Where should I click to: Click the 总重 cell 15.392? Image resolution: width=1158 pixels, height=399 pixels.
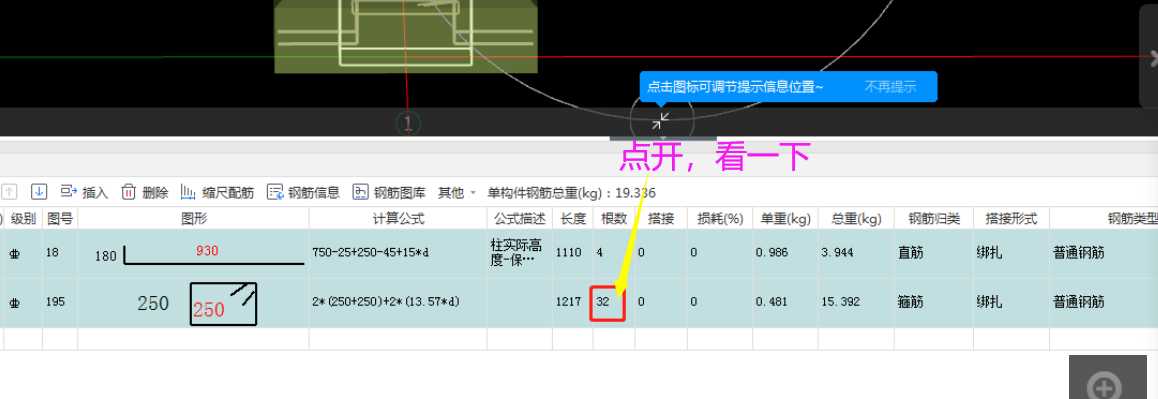tap(856, 302)
